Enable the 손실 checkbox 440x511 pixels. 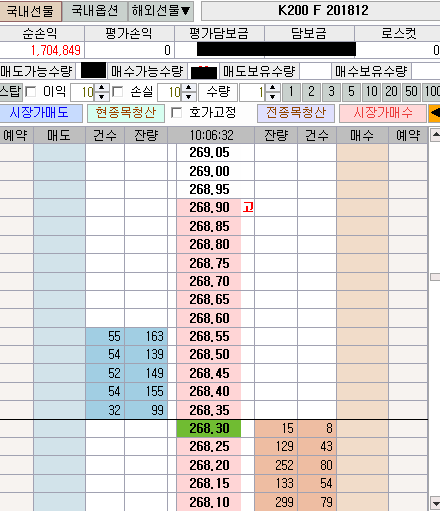coord(118,92)
